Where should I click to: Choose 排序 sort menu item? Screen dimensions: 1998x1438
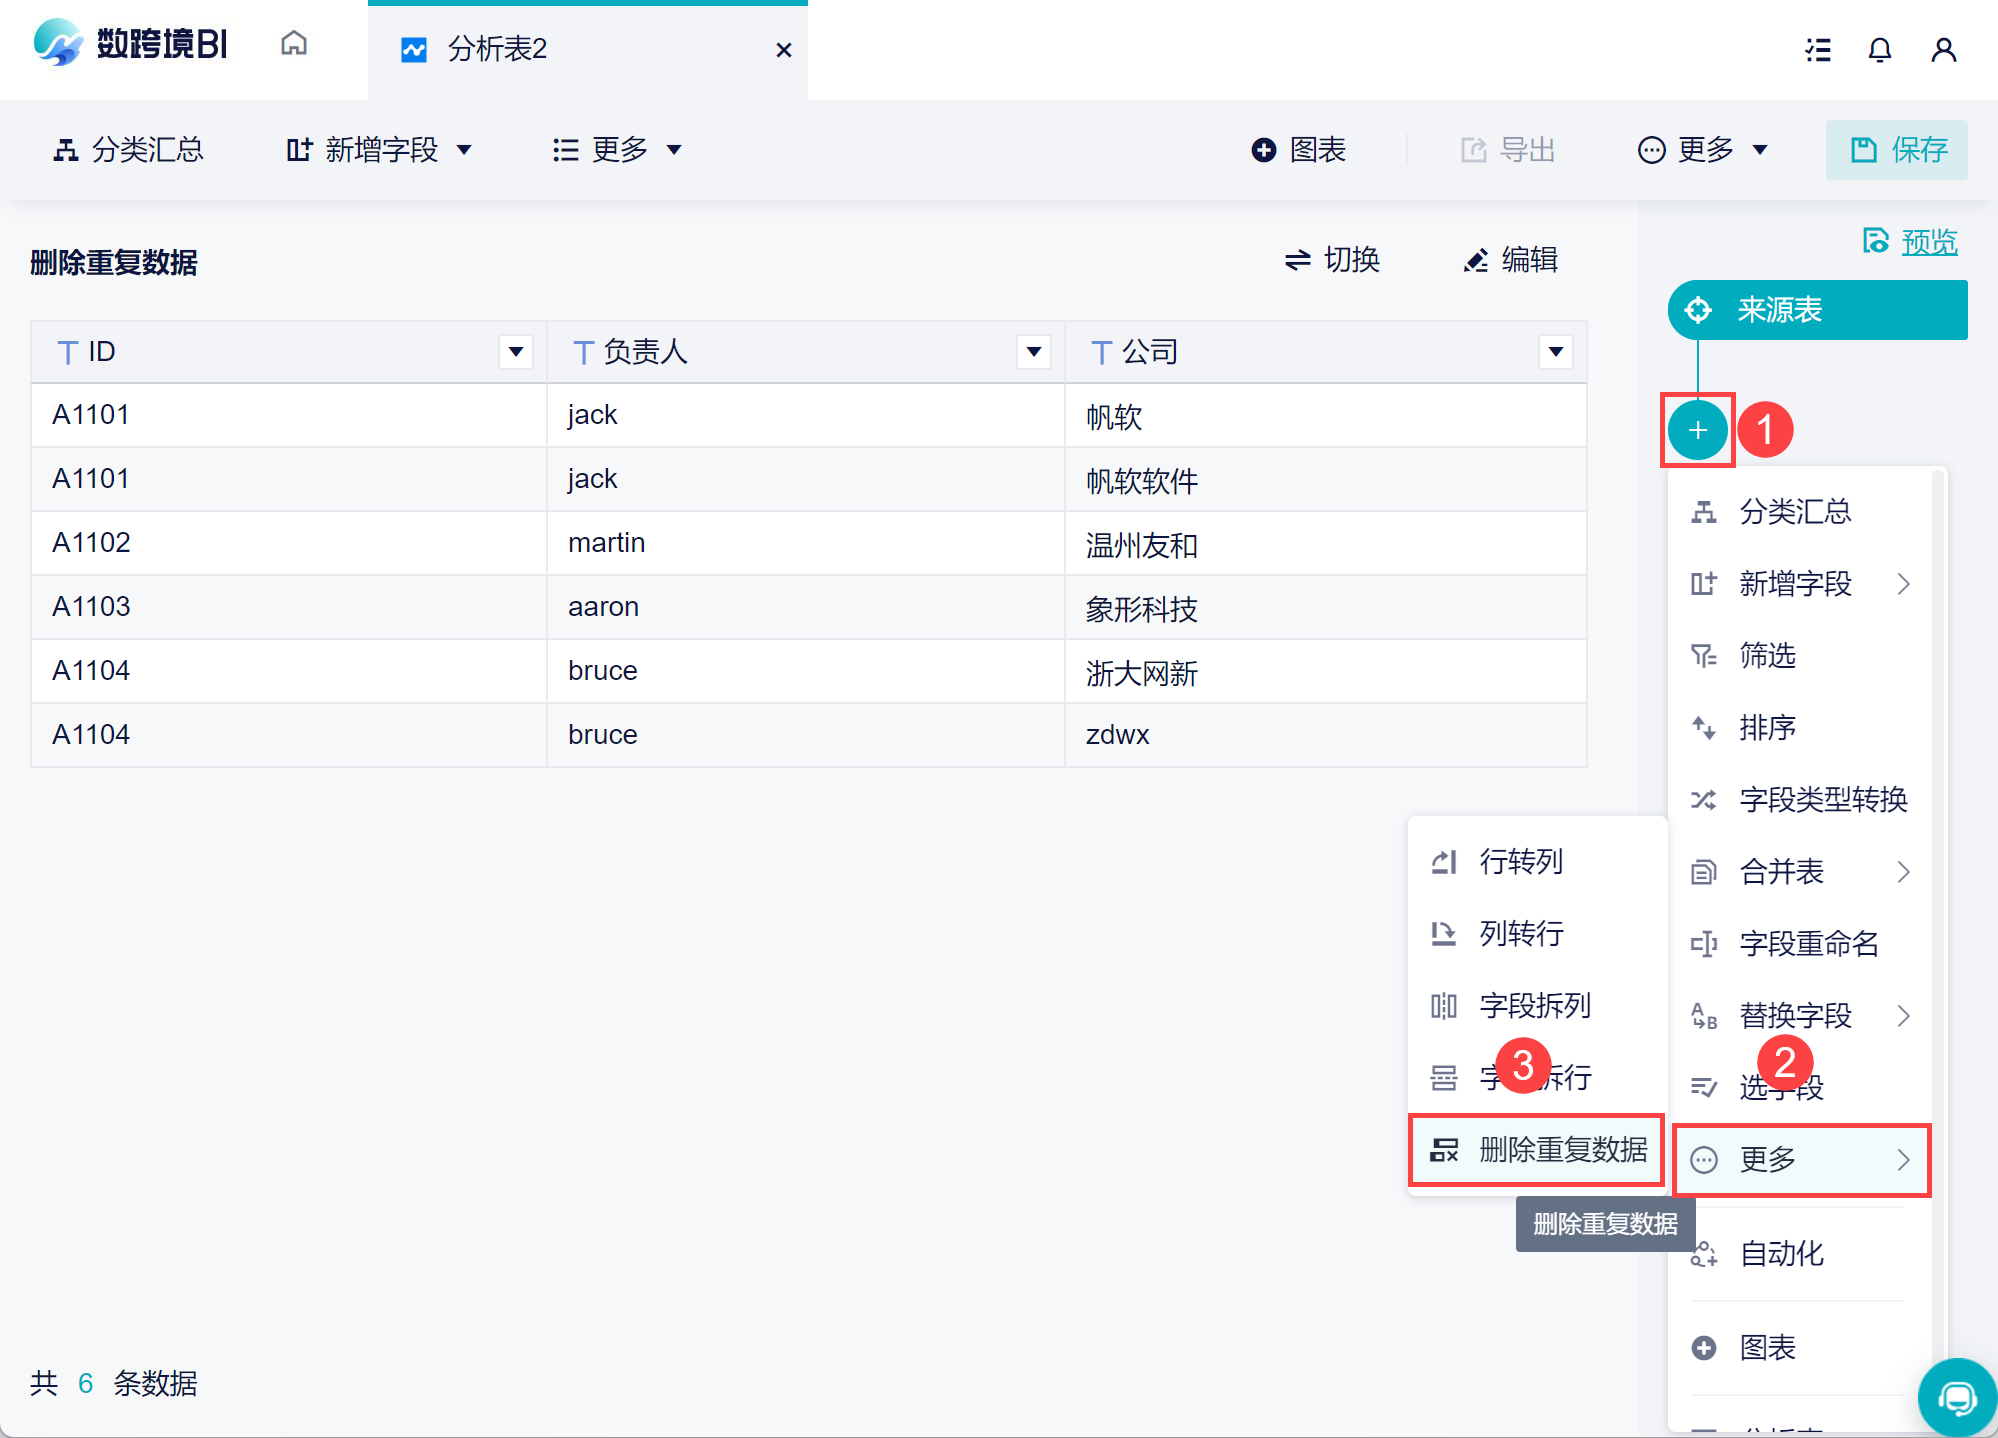point(1800,728)
